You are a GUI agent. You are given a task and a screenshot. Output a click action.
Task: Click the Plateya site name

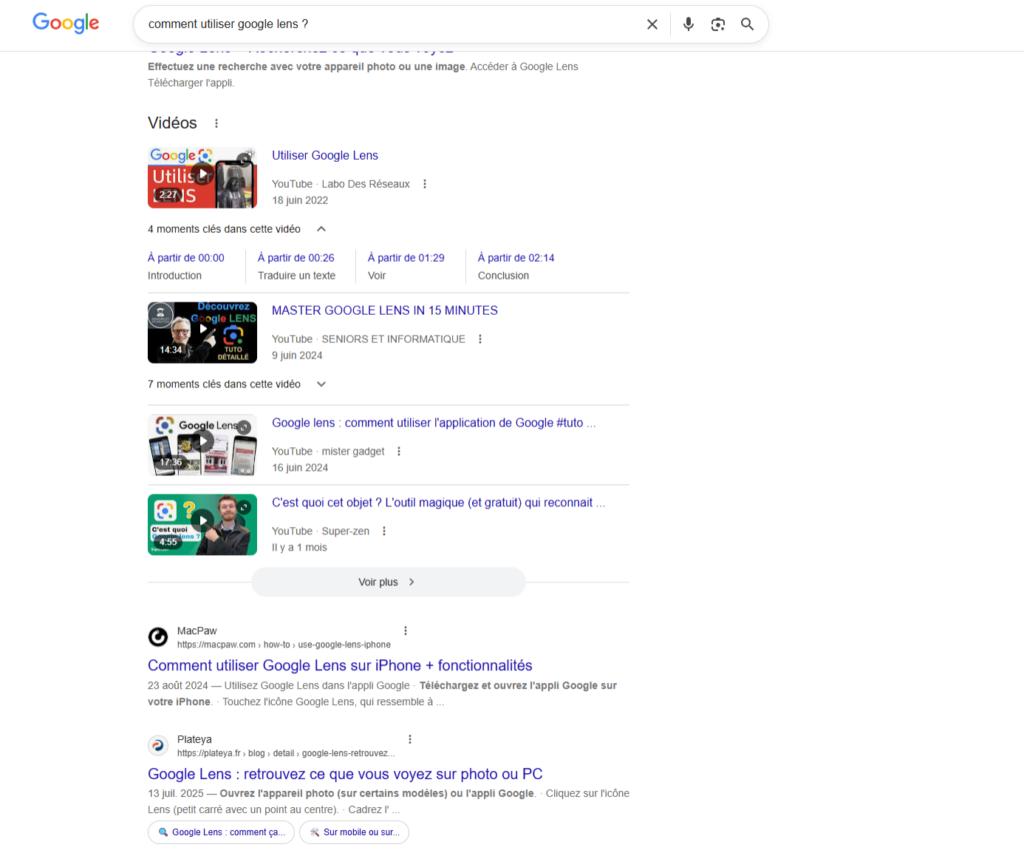click(x=195, y=739)
